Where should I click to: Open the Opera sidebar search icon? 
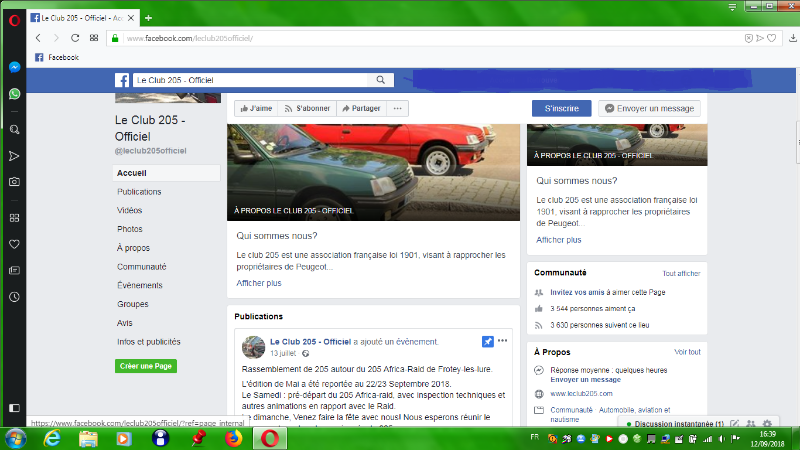14,130
